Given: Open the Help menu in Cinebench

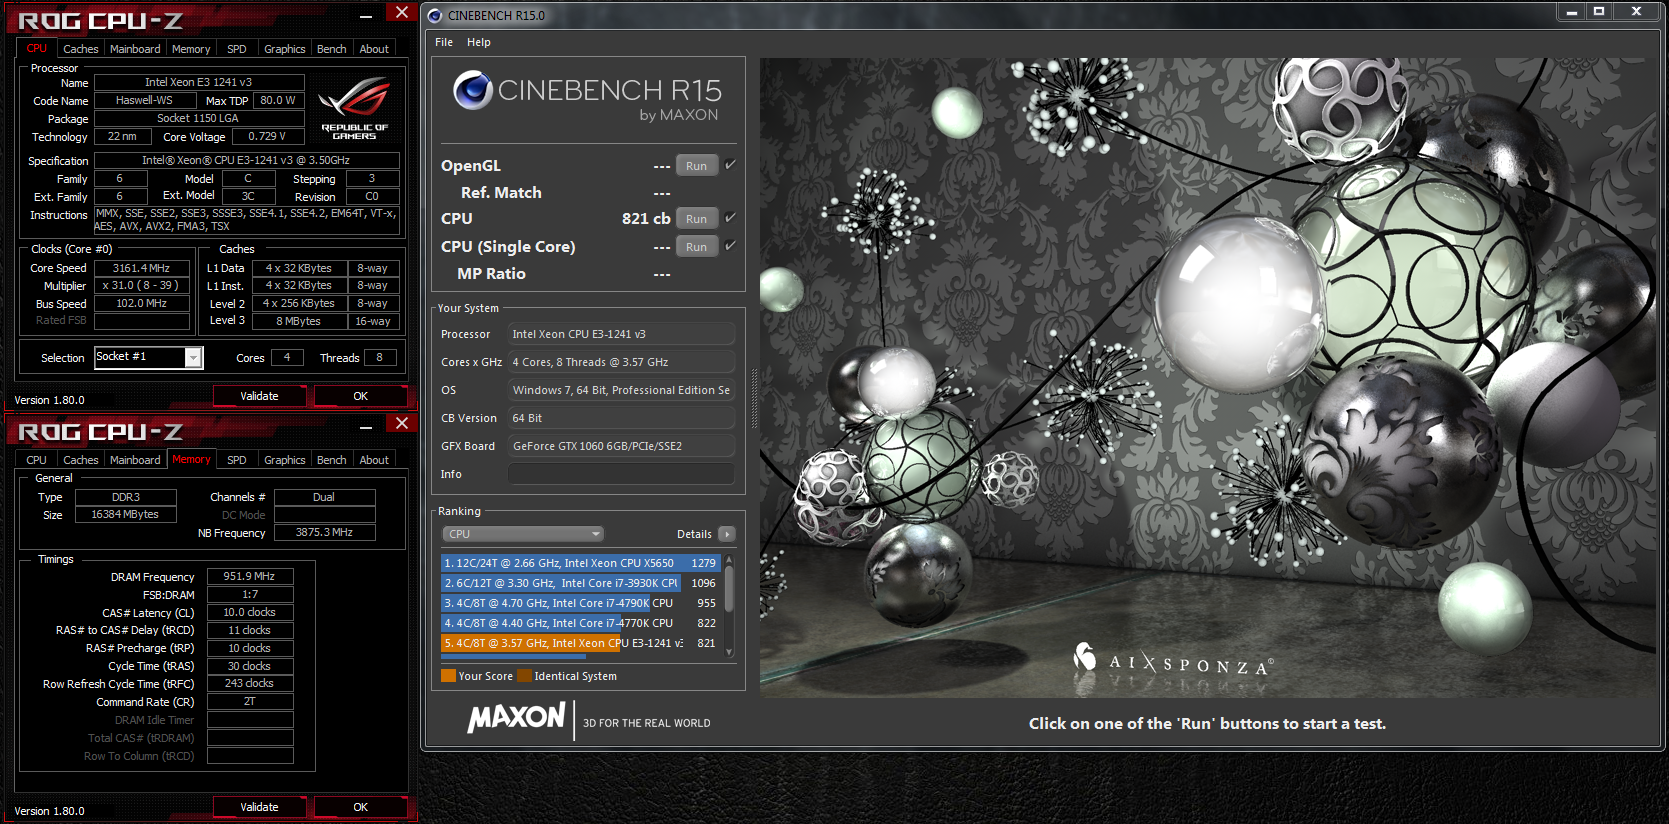Looking at the screenshot, I should coord(479,42).
